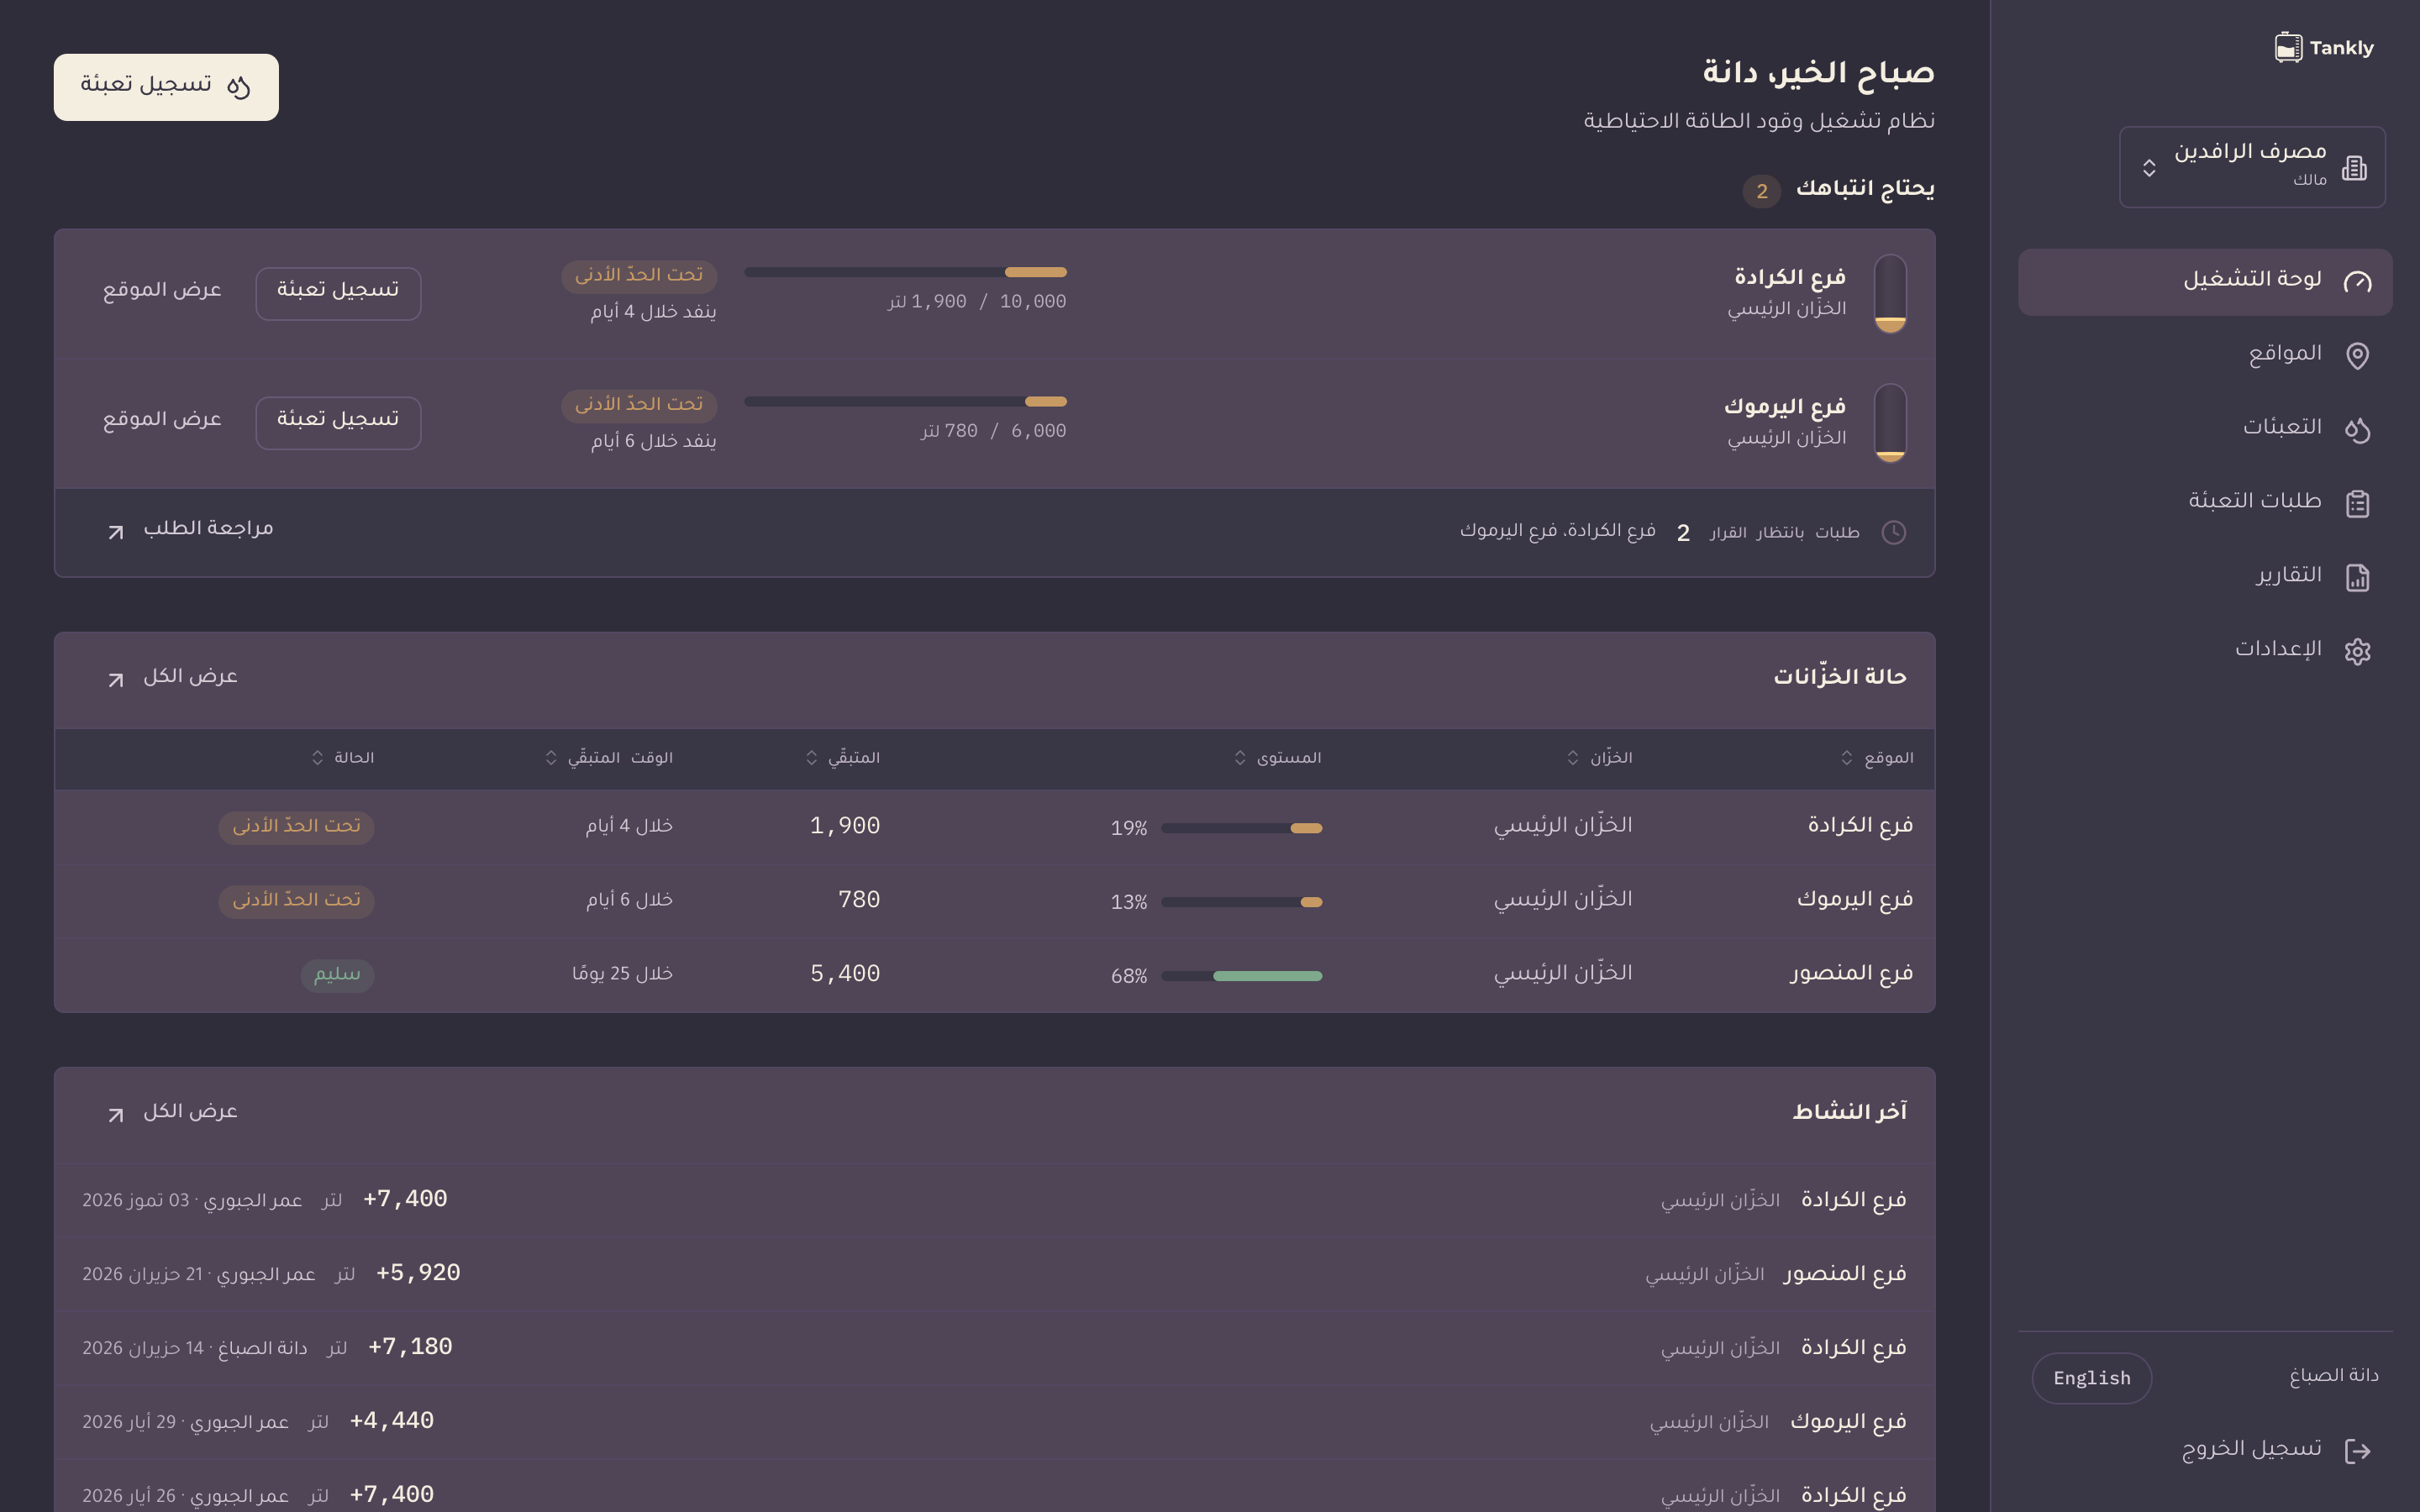Click the tank gauge icon of فرع اليرموك
2420x1512 pixels.
pos(1890,423)
